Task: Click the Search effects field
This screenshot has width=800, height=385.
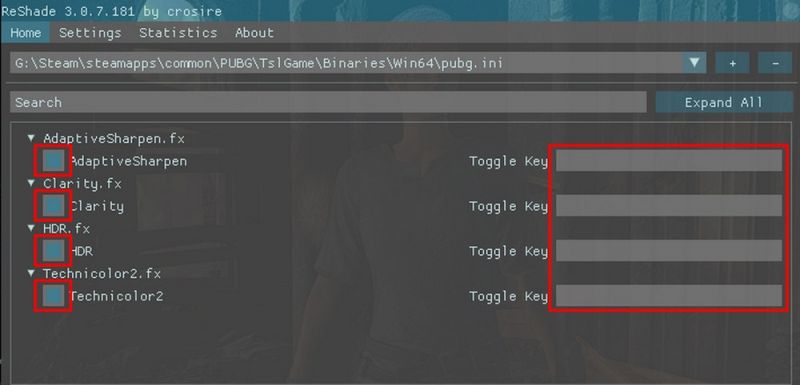Action: [x=328, y=102]
